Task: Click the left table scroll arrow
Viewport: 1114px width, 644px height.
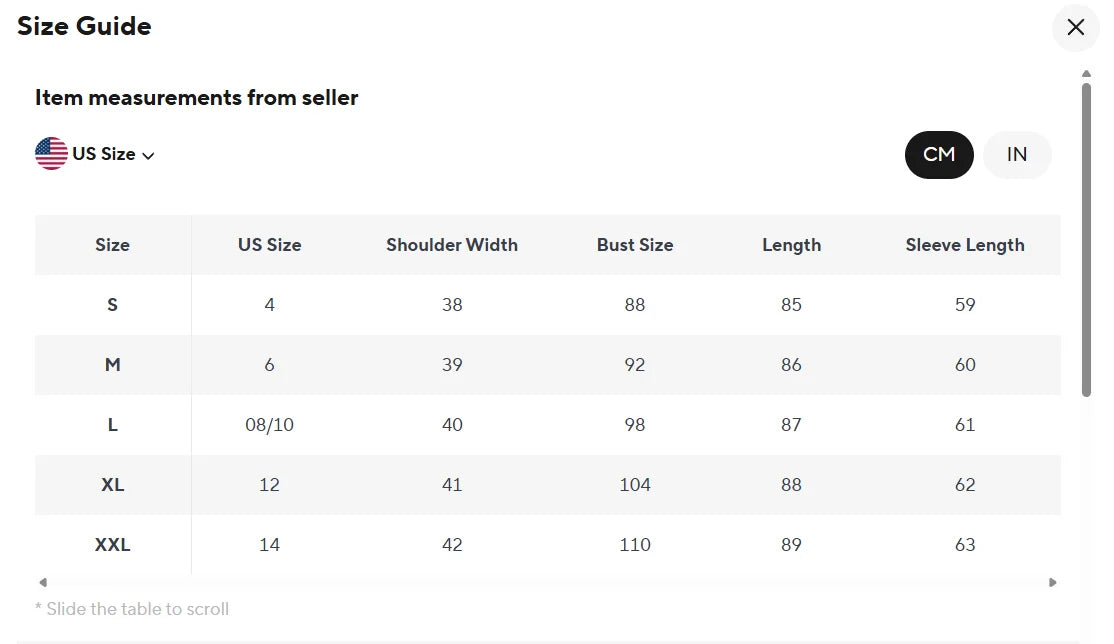Action: 42,581
